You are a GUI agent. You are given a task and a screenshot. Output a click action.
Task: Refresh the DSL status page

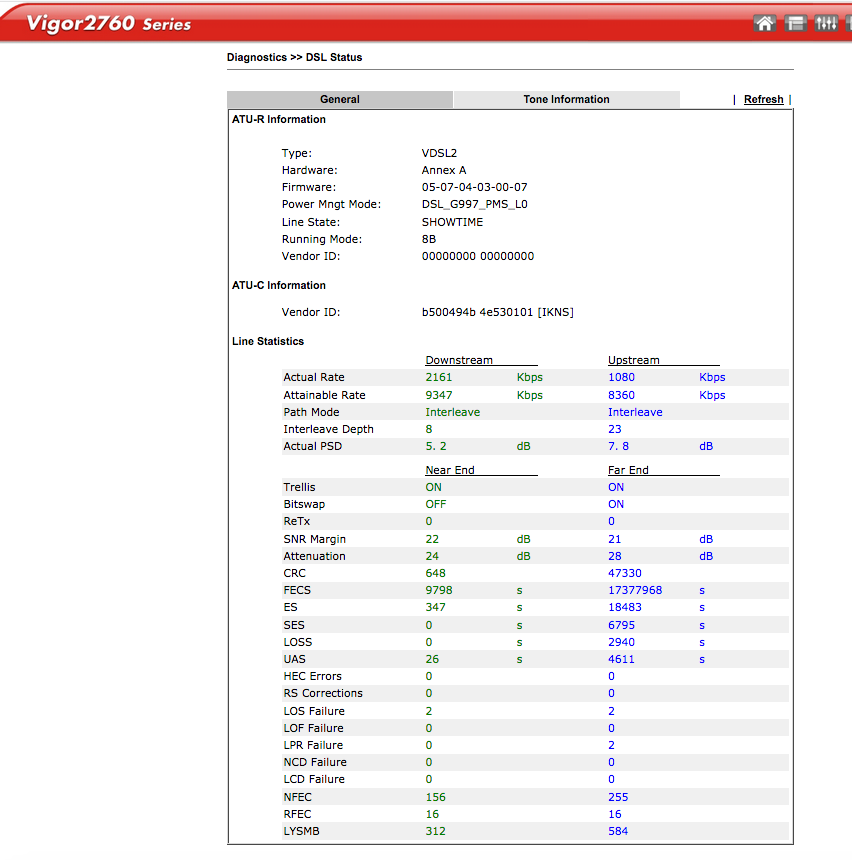pos(763,100)
